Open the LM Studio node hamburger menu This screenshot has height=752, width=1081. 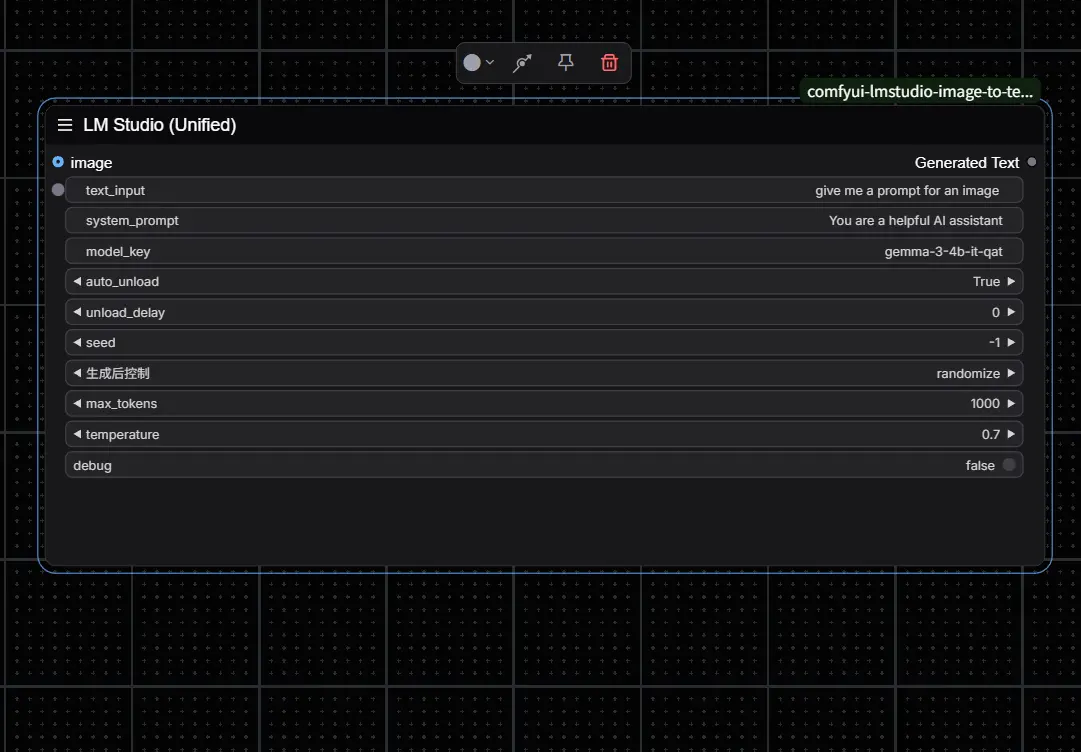coord(65,125)
